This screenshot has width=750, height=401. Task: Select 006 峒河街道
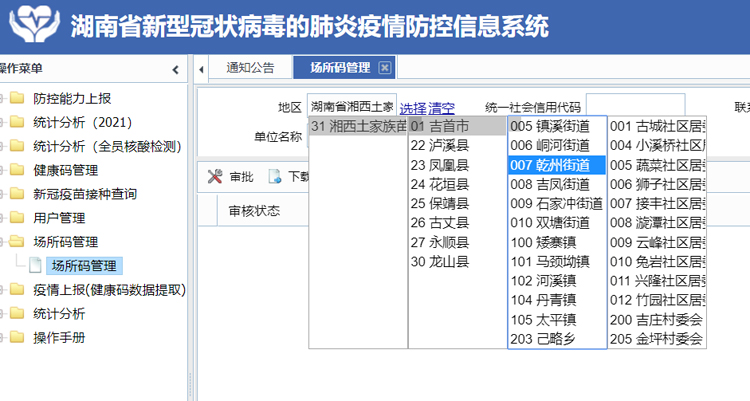(x=557, y=145)
